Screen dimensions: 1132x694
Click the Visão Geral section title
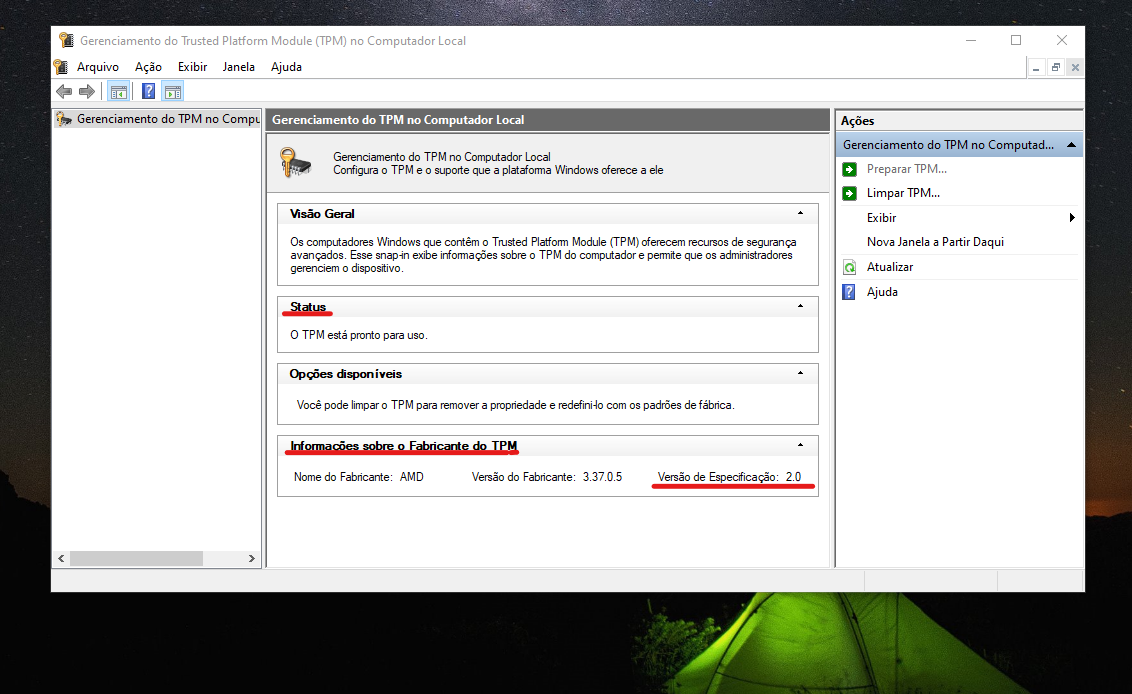coord(322,214)
